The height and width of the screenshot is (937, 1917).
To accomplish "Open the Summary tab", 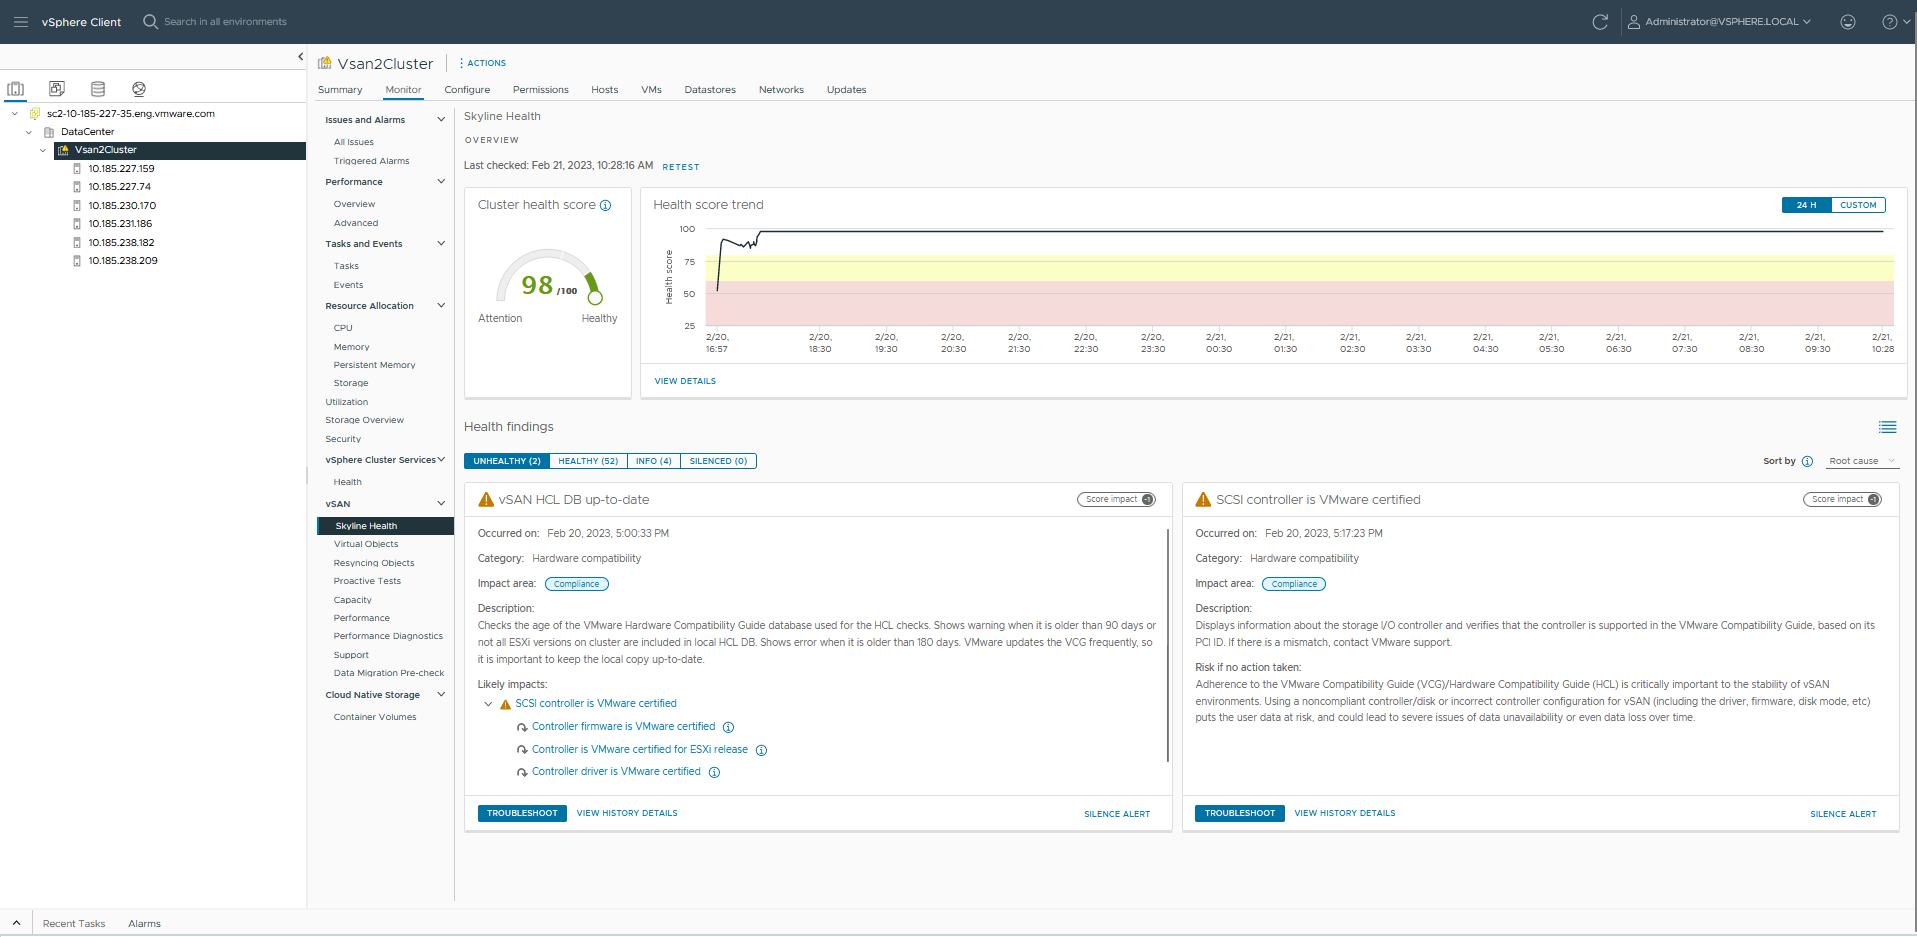I will [340, 90].
